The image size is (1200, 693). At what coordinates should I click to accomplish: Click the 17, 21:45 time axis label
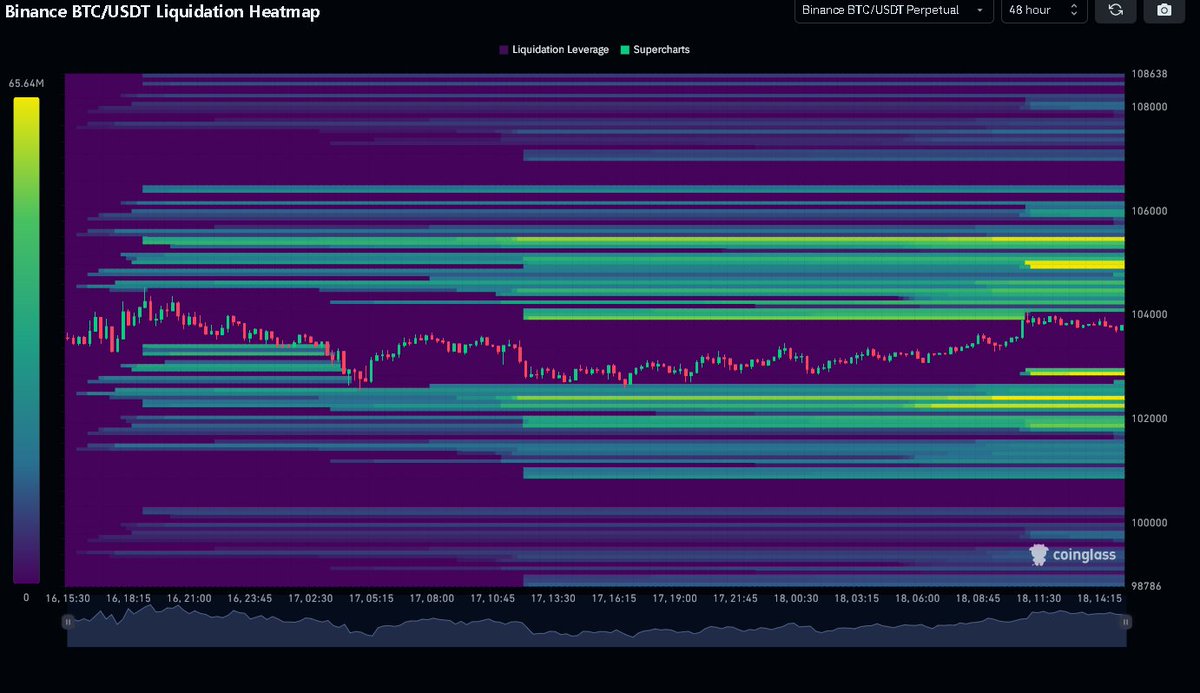point(735,598)
